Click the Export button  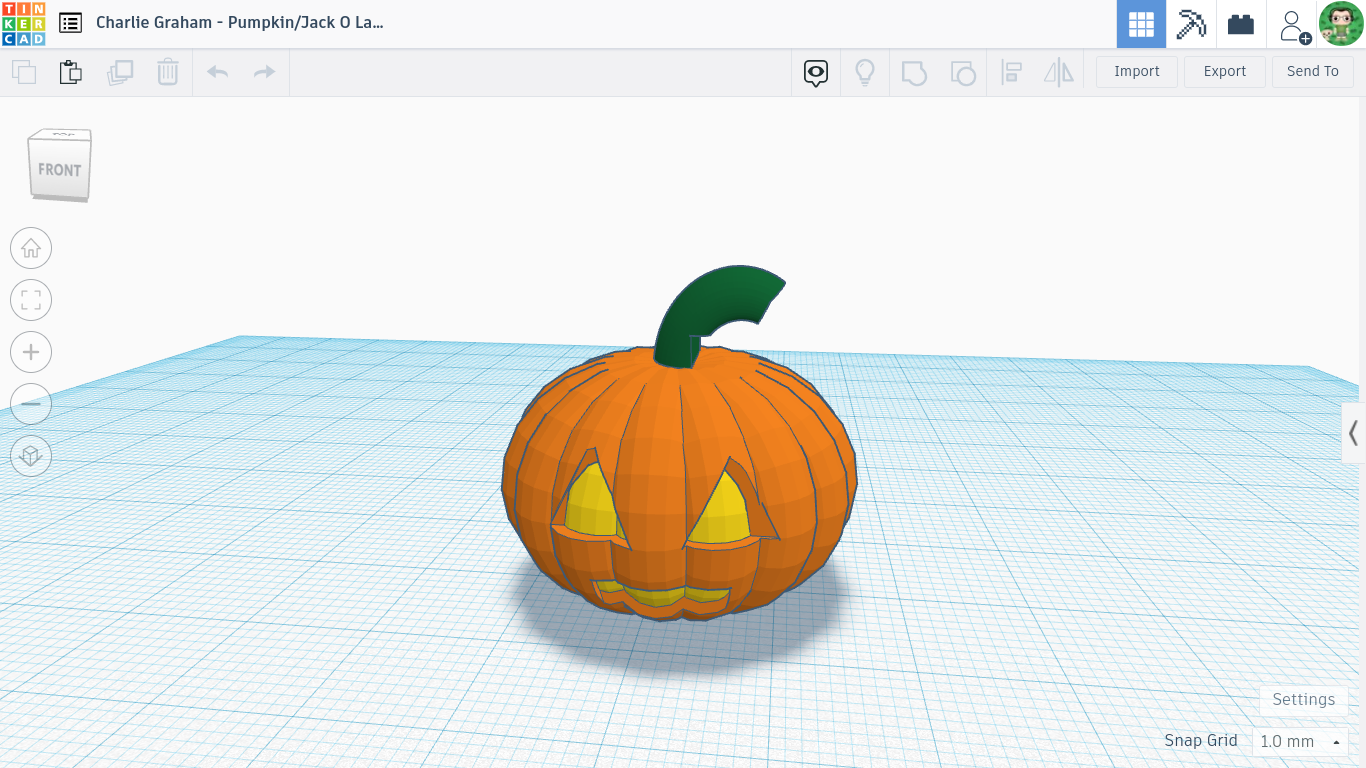1224,71
